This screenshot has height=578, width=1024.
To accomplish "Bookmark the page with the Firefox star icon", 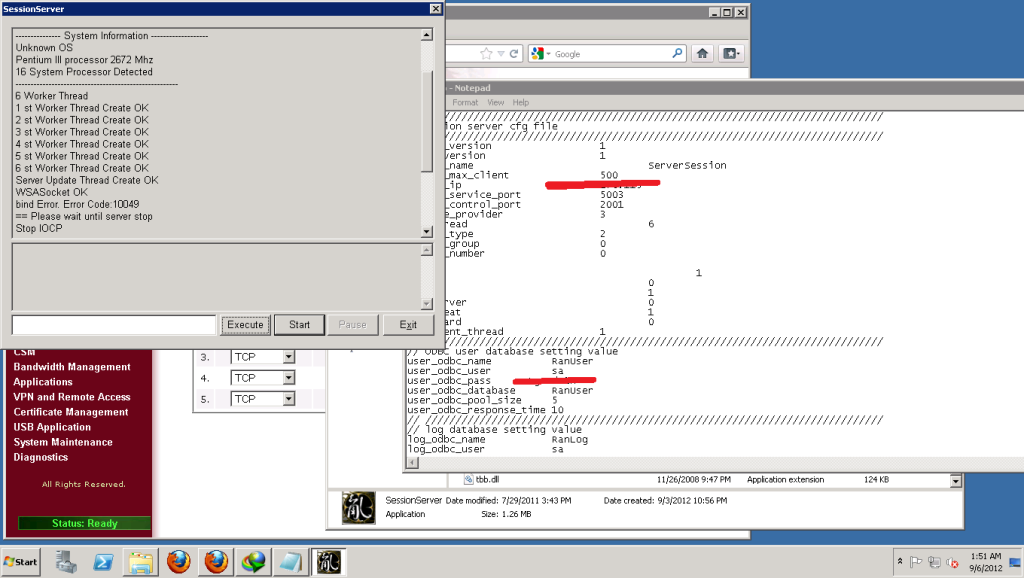I will tap(486, 54).
